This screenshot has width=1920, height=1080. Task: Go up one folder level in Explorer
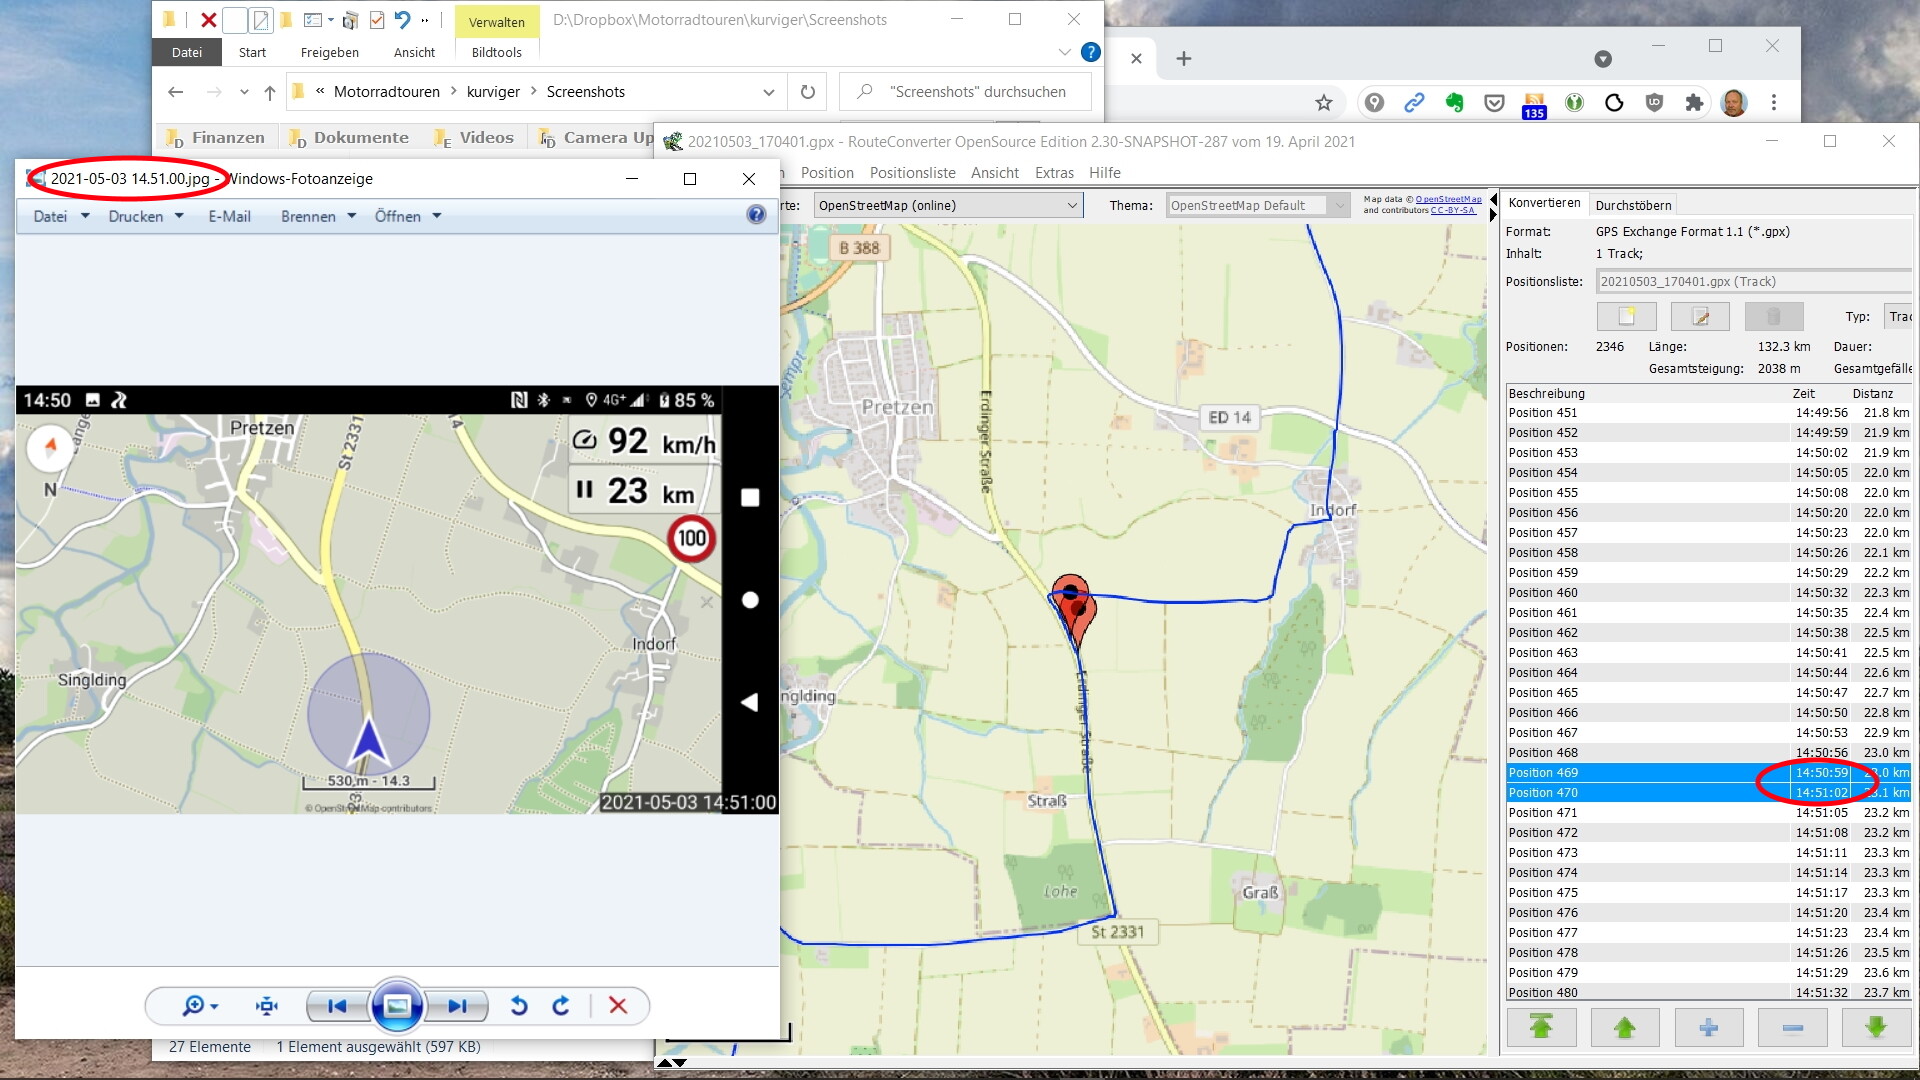point(269,92)
